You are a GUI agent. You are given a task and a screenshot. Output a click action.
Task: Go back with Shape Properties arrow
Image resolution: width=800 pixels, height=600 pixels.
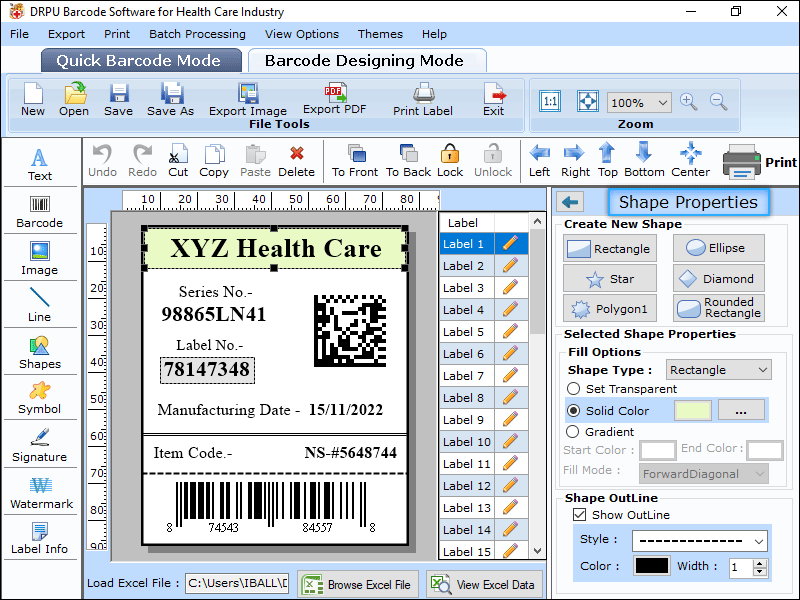(x=570, y=203)
